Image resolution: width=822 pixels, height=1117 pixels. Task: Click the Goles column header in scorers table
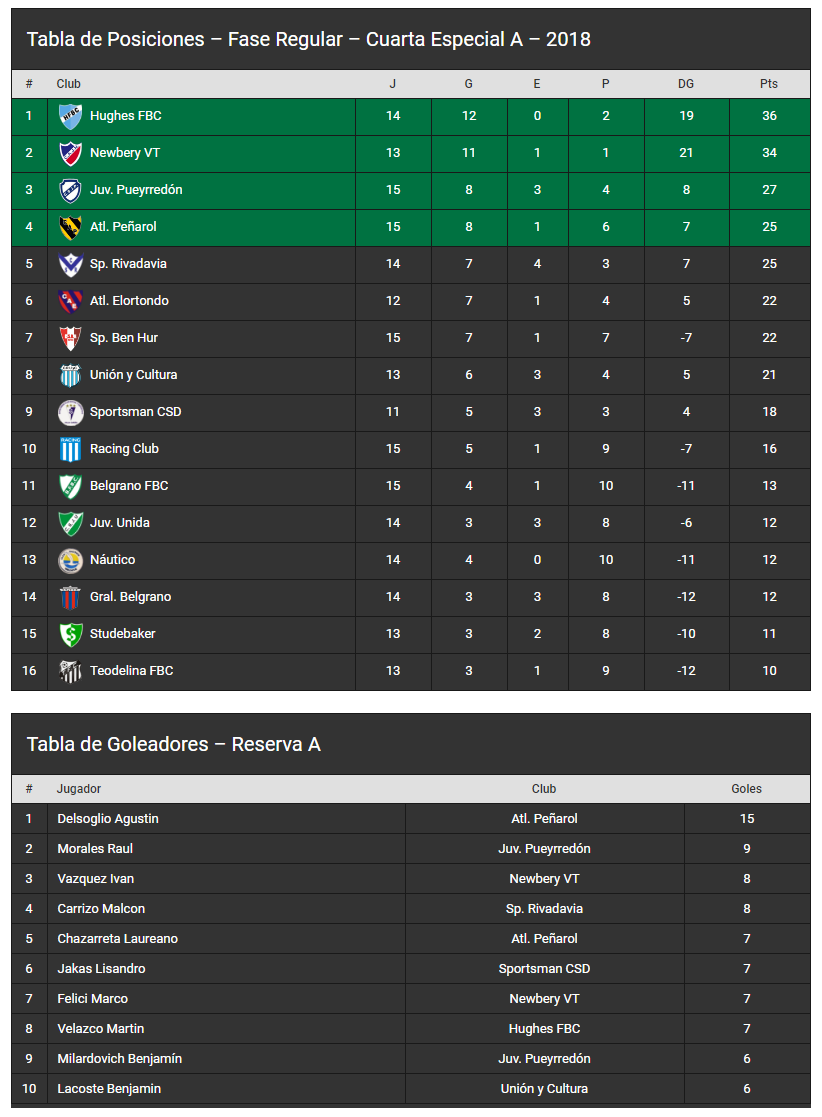pos(746,789)
